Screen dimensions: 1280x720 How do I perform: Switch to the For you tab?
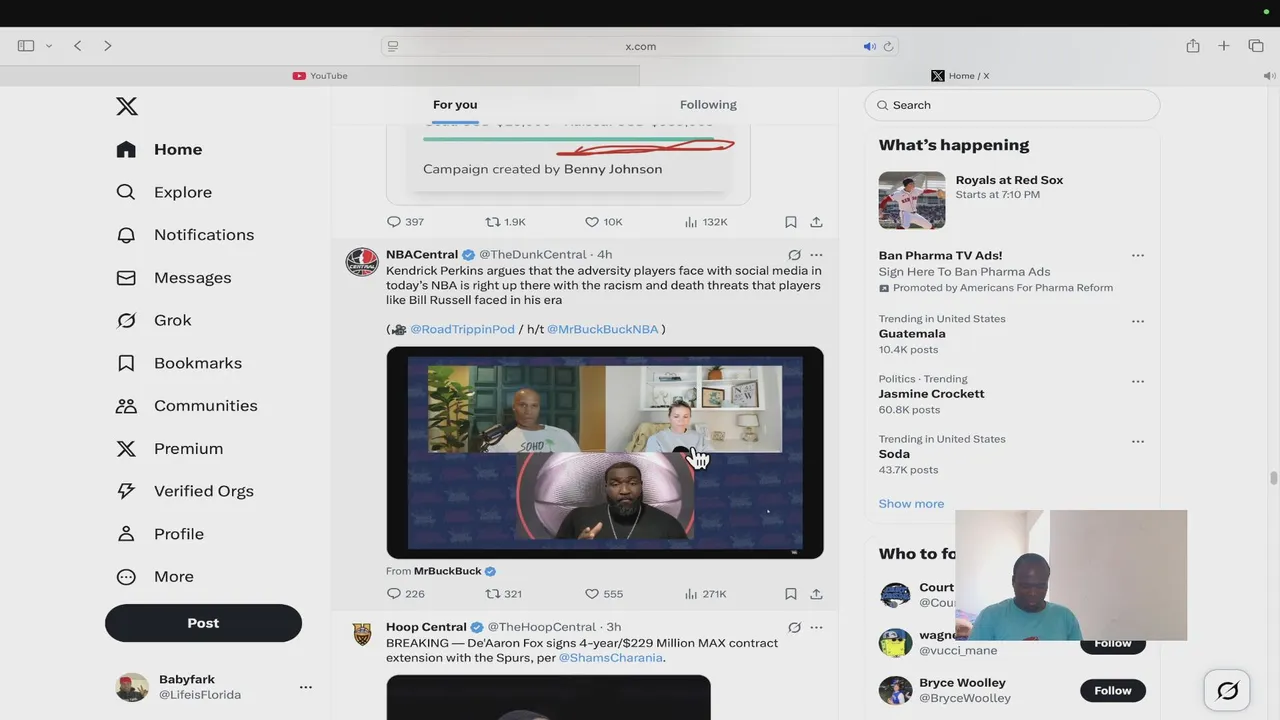pyautogui.click(x=455, y=104)
